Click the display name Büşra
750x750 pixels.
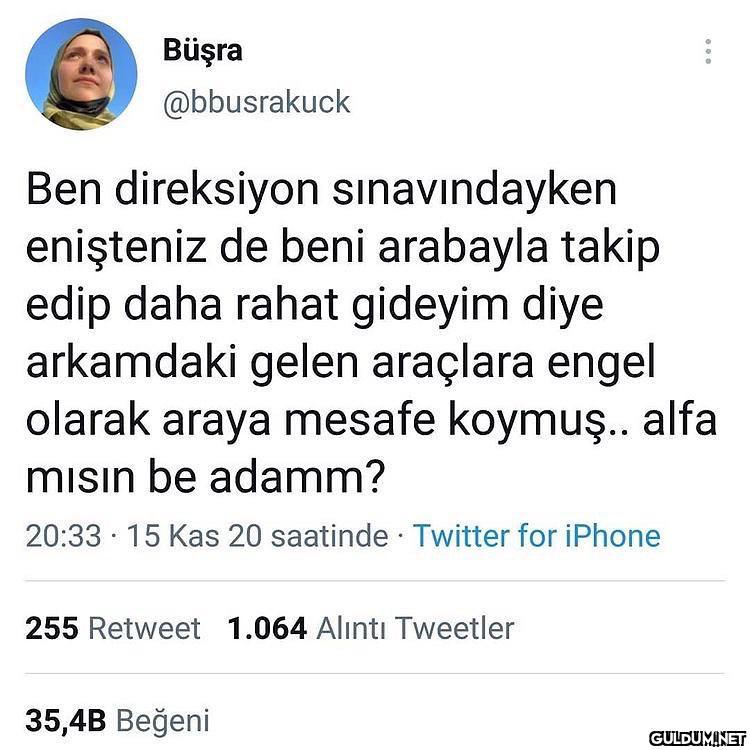click(x=203, y=50)
